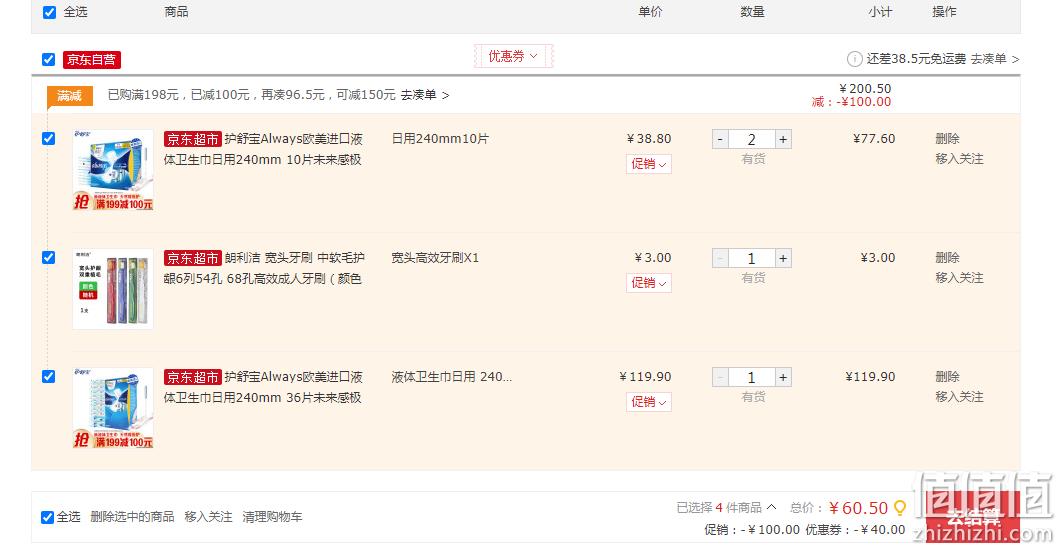Click the 京东自营 store badge
The height and width of the screenshot is (551, 1062).
[x=91, y=60]
